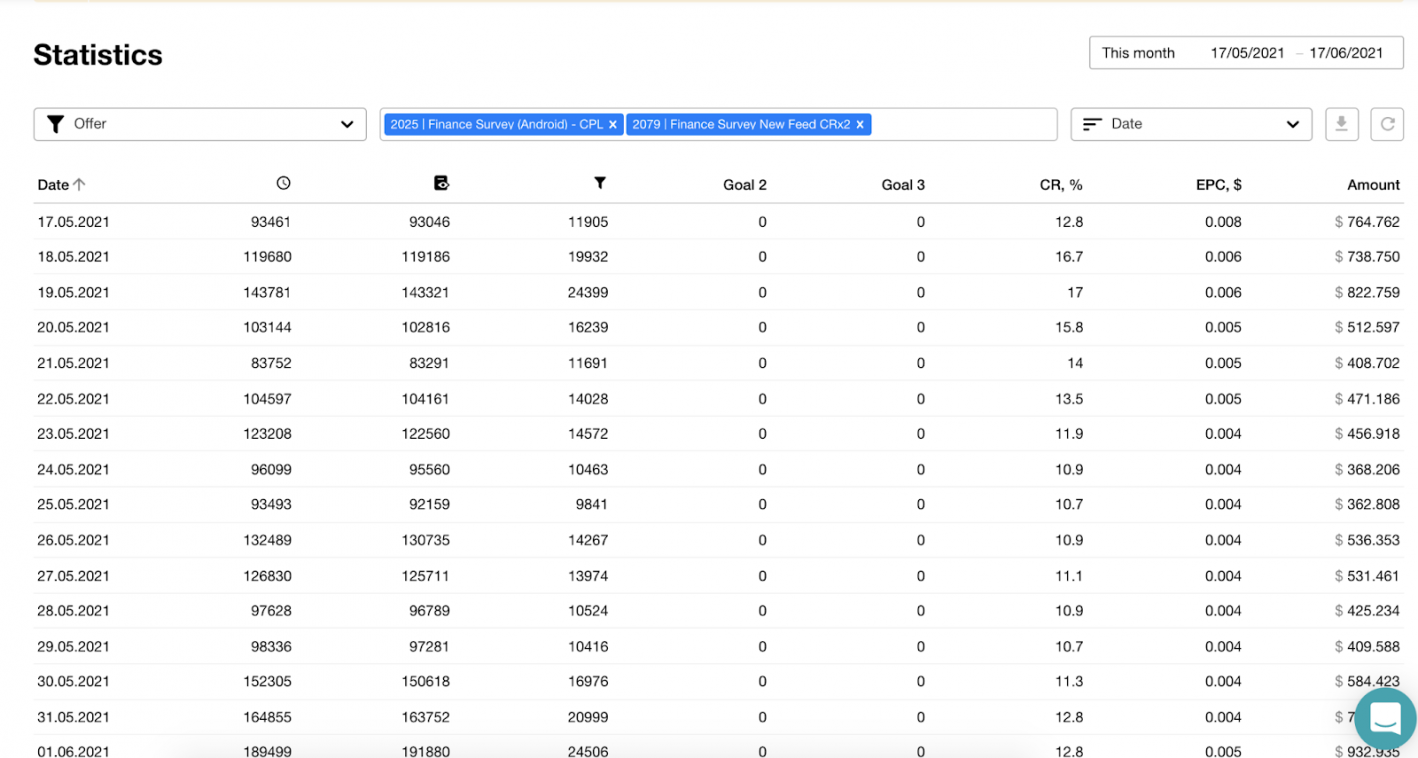Click the hosts column header icon

pos(441,183)
